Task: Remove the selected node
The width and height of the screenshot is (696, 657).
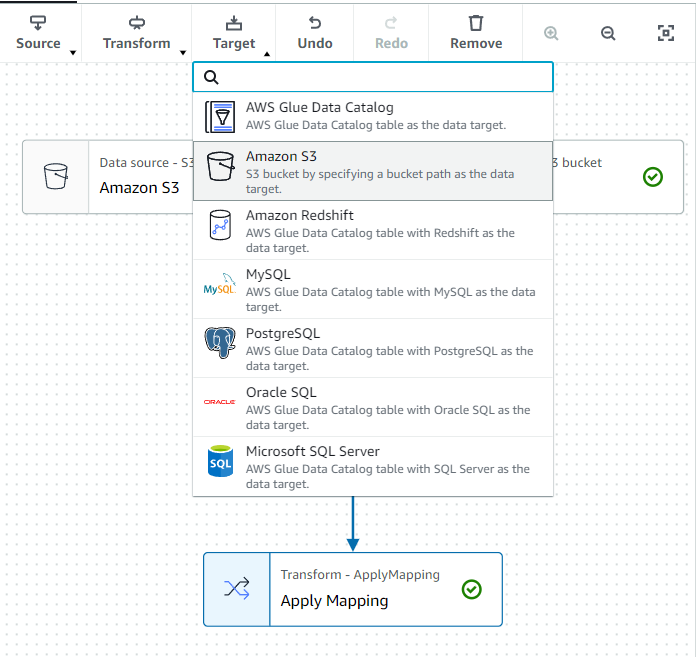Action: pyautogui.click(x=476, y=33)
